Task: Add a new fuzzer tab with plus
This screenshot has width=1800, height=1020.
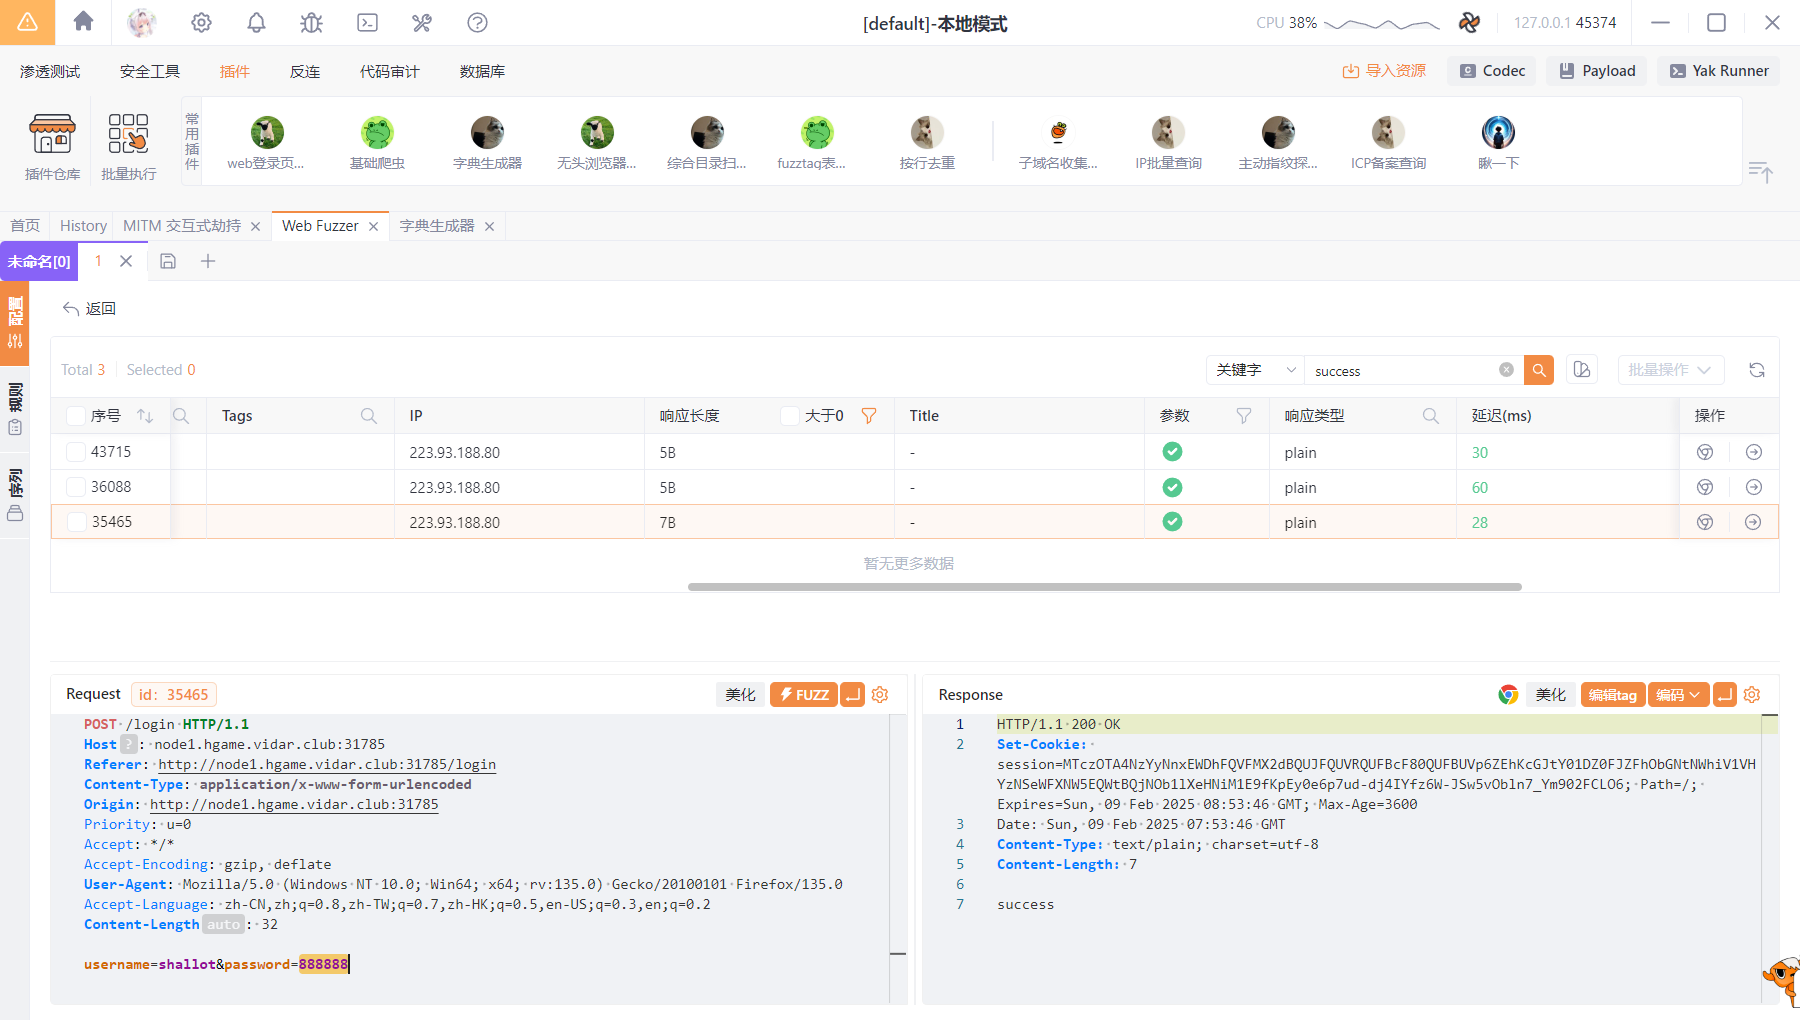Action: point(208,261)
